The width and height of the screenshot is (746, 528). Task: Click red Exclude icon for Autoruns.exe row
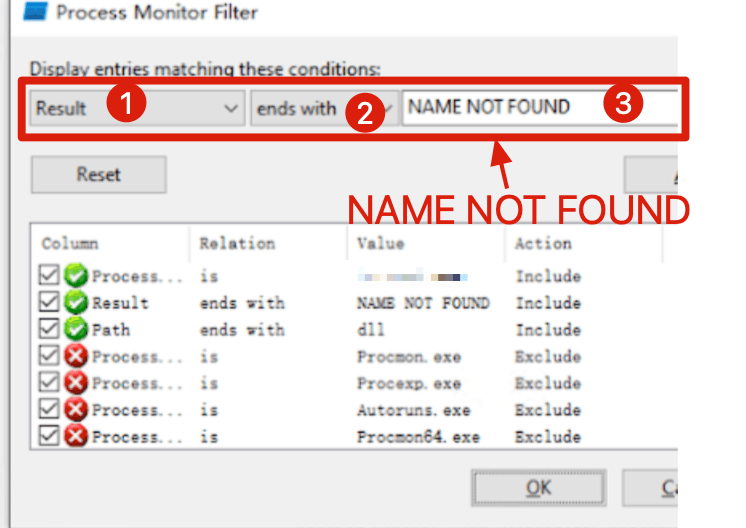76,410
